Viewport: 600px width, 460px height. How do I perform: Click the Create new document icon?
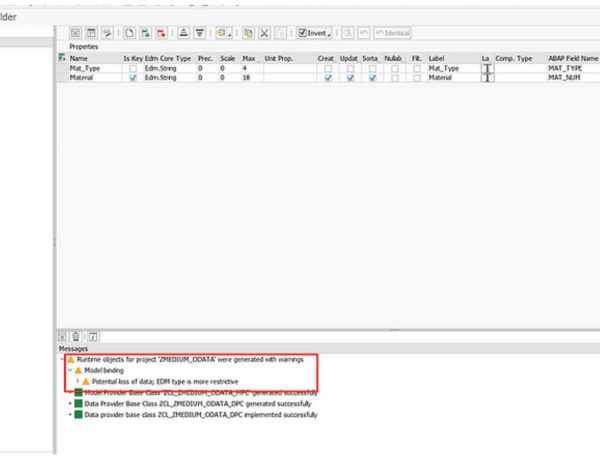click(129, 33)
